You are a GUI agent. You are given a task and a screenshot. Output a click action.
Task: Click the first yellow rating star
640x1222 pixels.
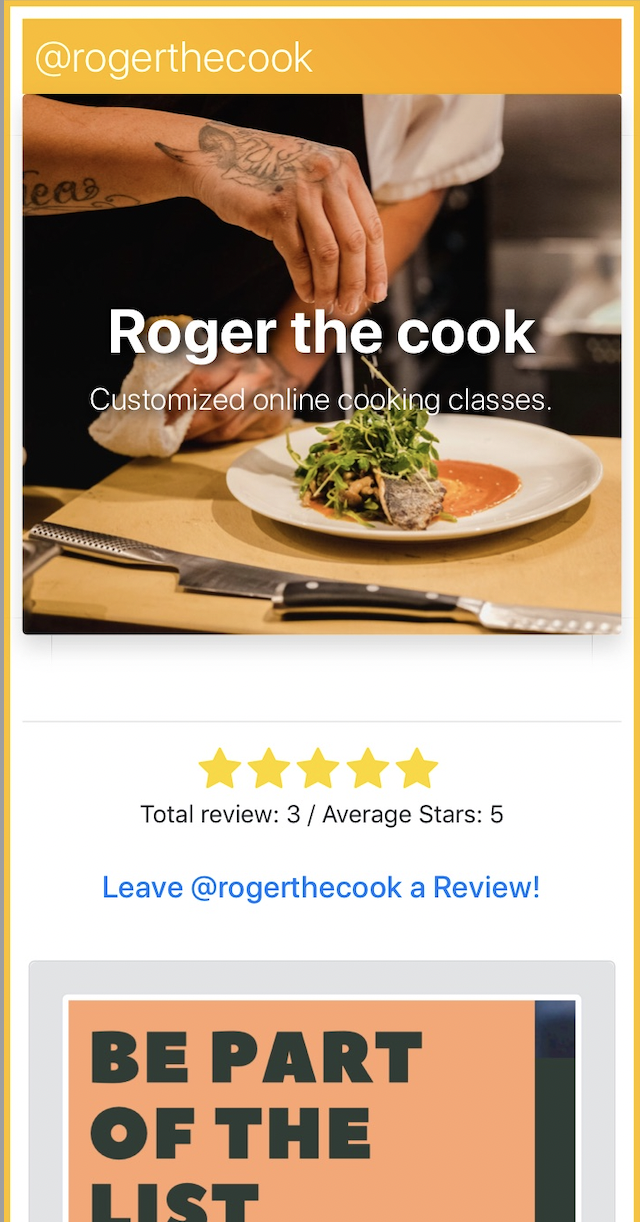pyautogui.click(x=220, y=768)
